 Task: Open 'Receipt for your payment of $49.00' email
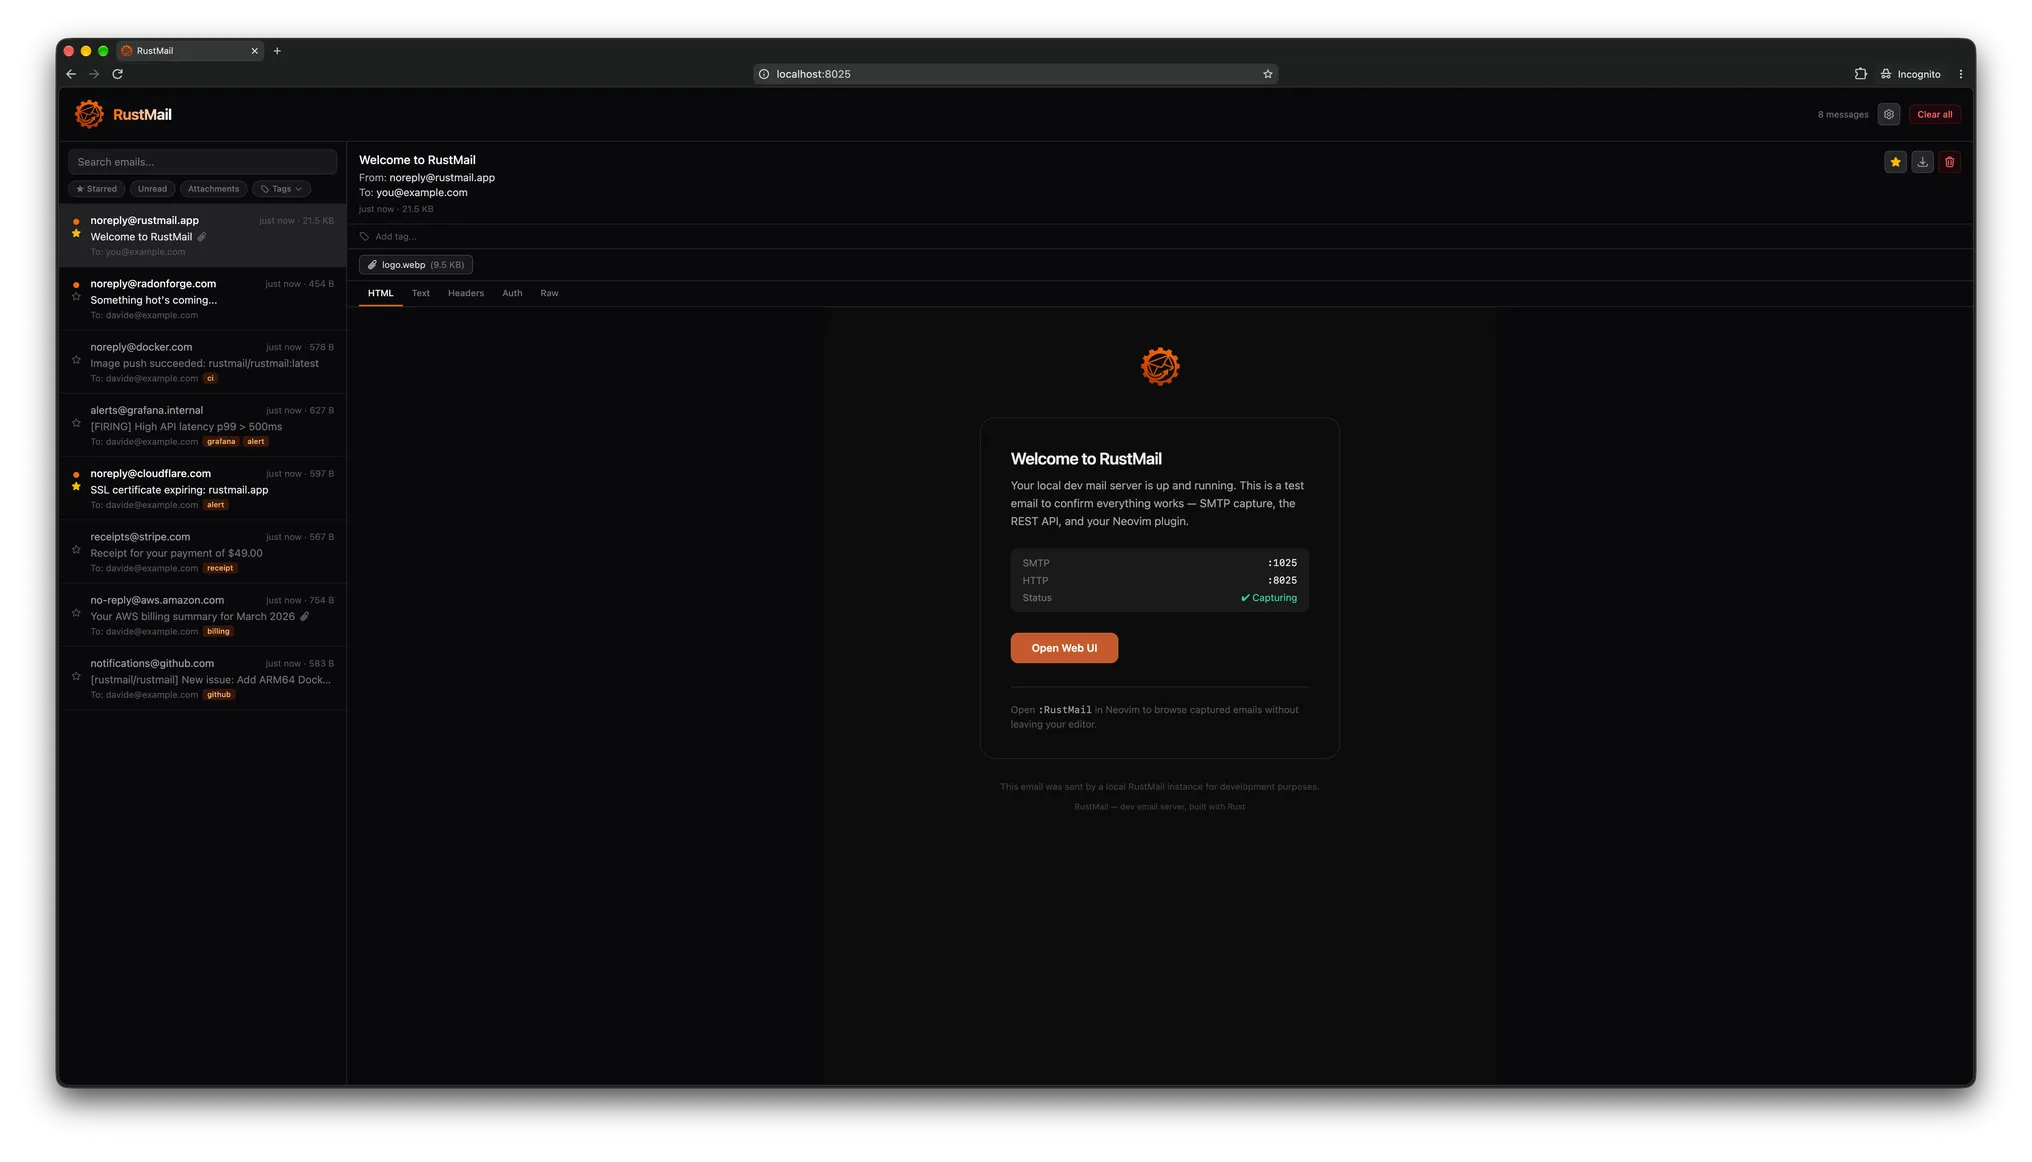tap(202, 552)
